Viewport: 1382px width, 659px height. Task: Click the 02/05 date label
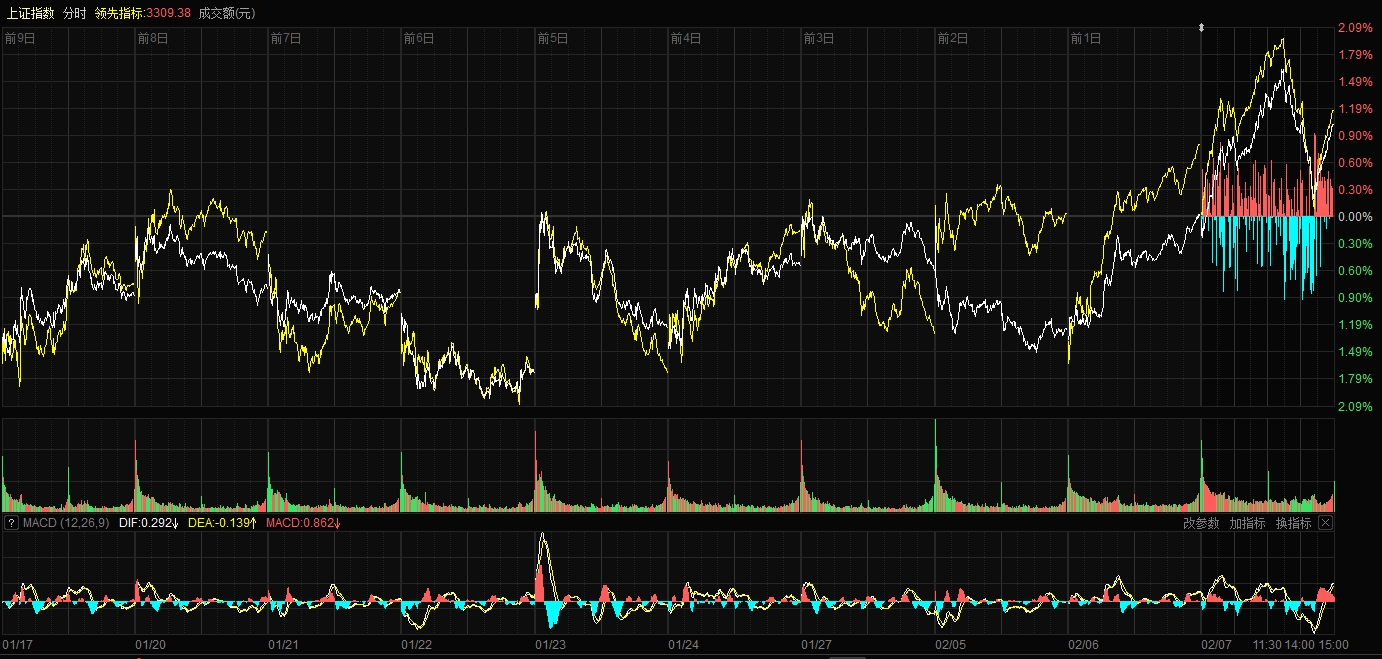click(950, 645)
